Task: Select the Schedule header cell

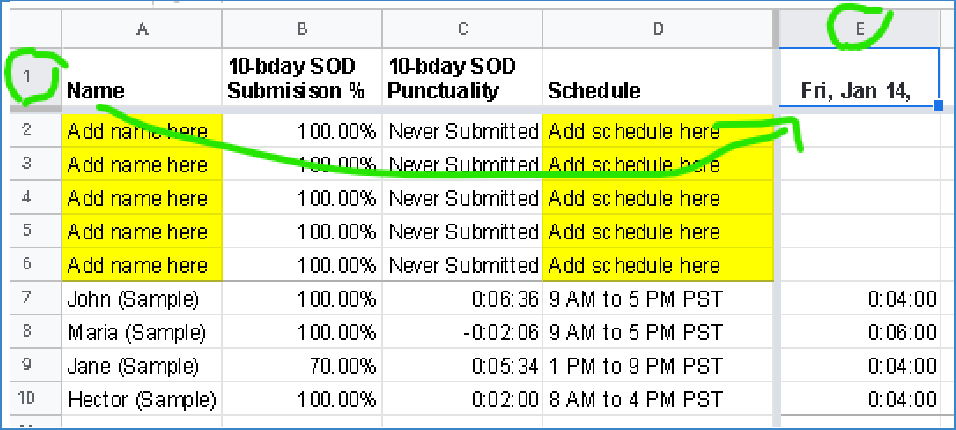Action: click(x=657, y=78)
